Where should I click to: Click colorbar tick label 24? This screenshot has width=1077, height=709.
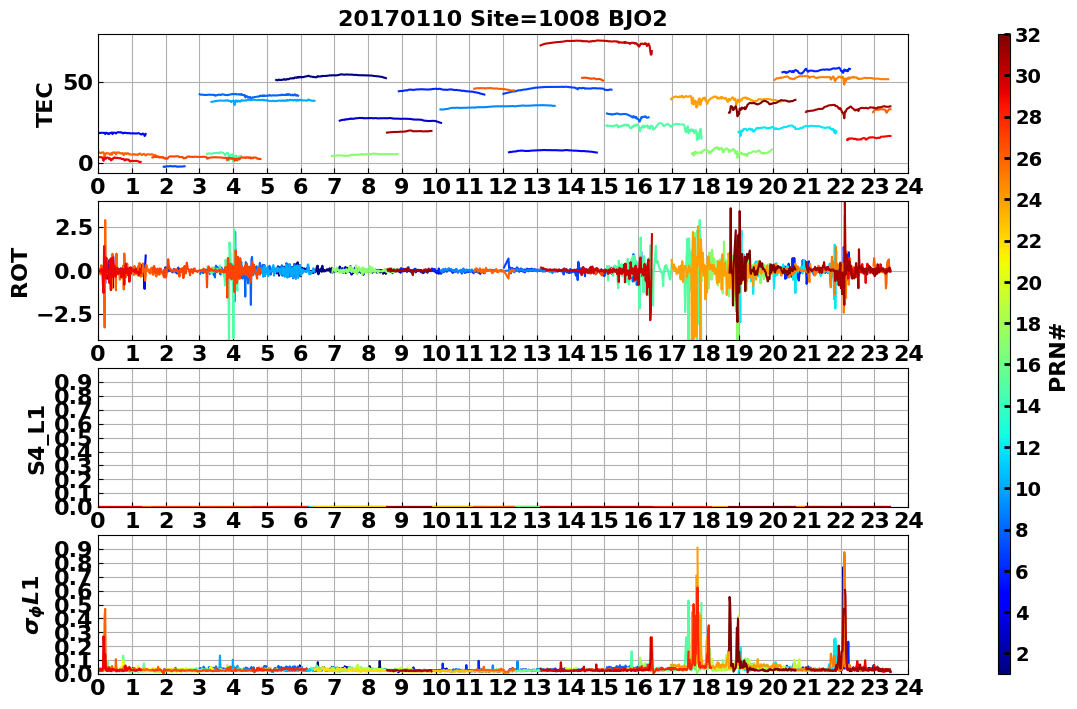click(x=1028, y=200)
